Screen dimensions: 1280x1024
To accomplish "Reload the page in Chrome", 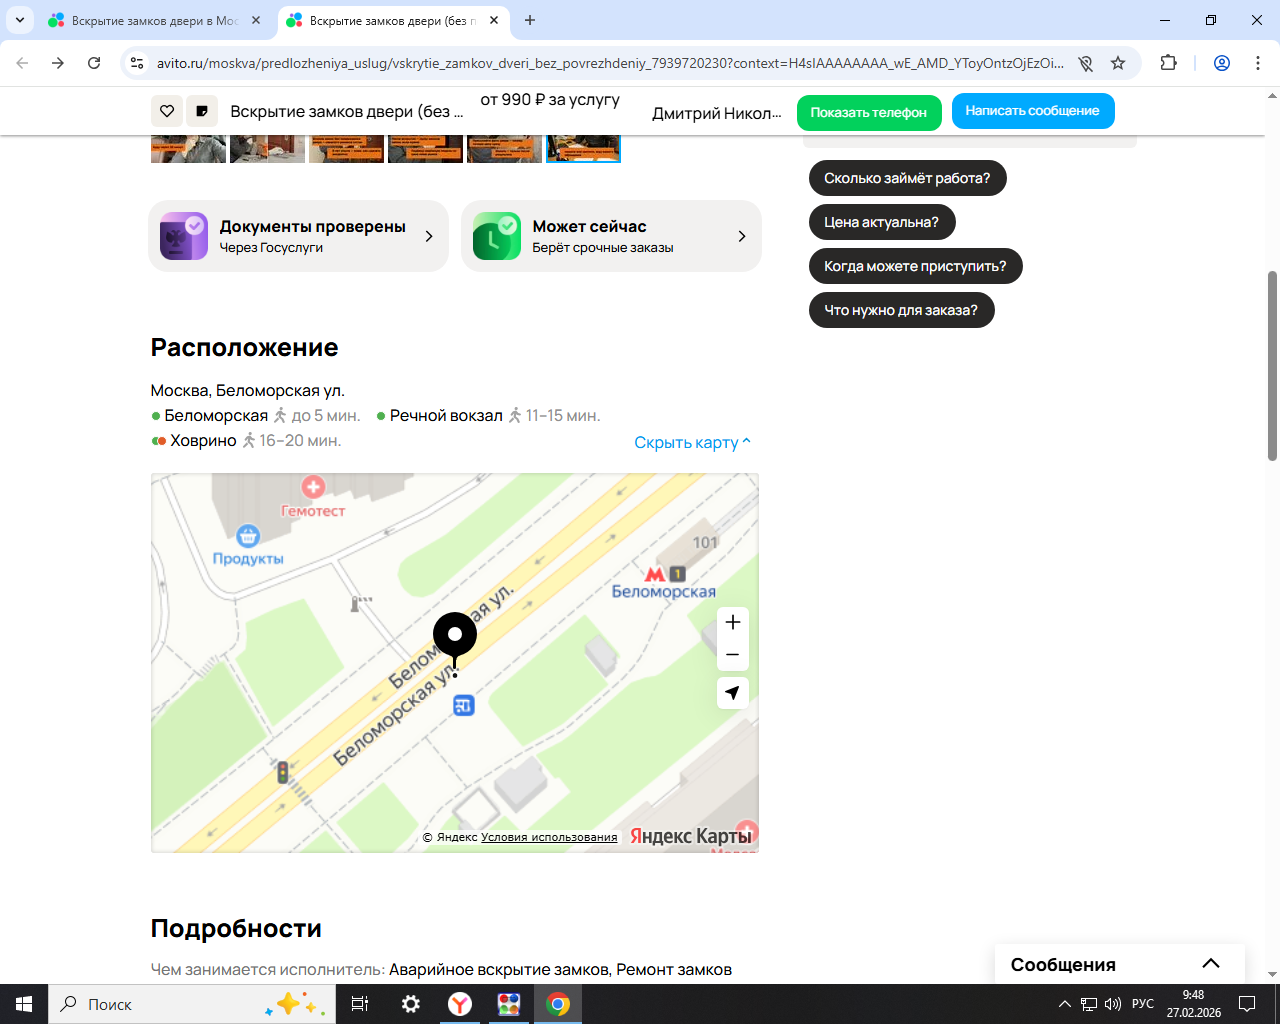I will point(94,63).
